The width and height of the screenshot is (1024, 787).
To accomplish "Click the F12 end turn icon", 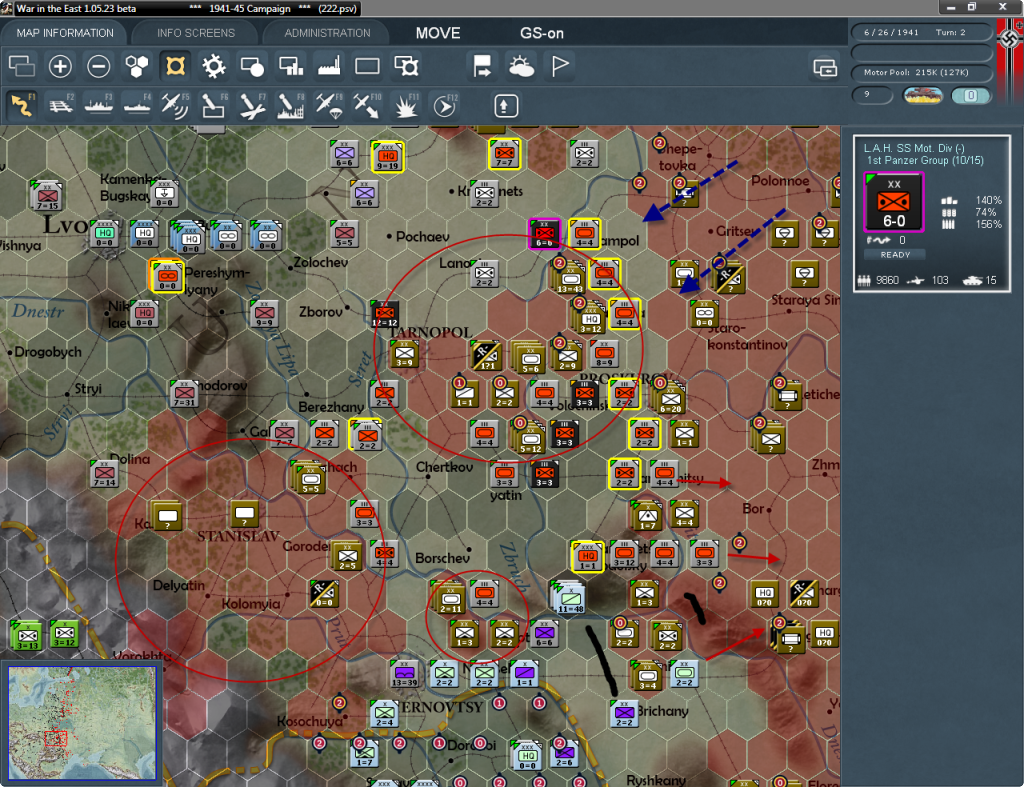I will click(x=445, y=105).
